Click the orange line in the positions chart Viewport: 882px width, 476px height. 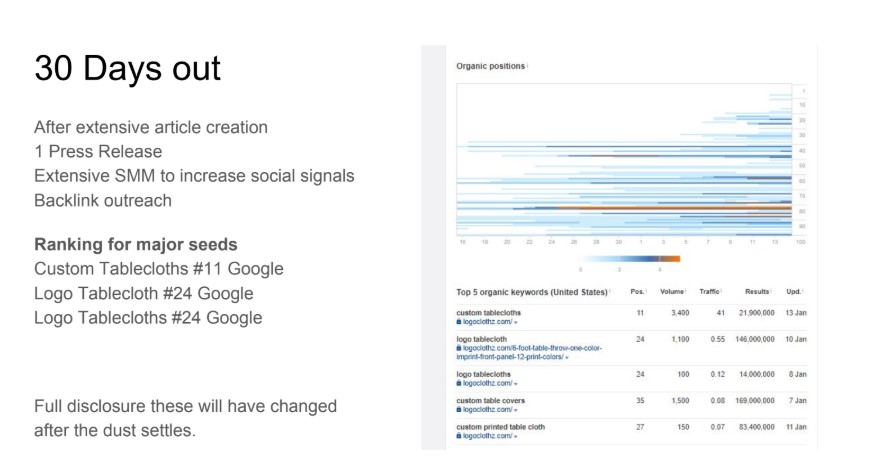coord(674,208)
